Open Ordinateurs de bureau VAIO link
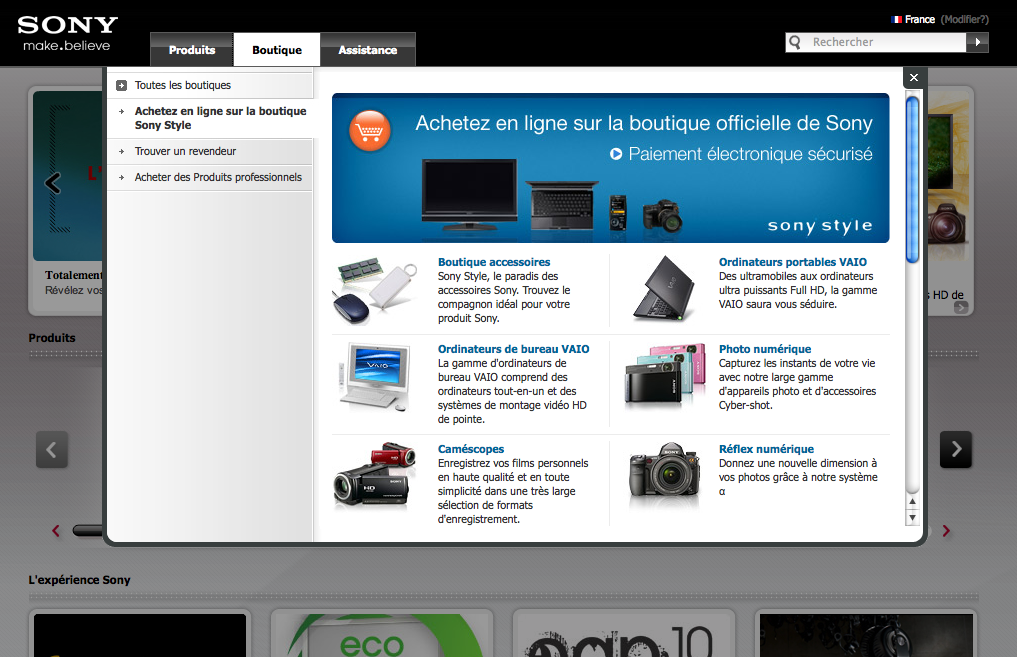Viewport: 1017px width, 657px height. point(513,349)
